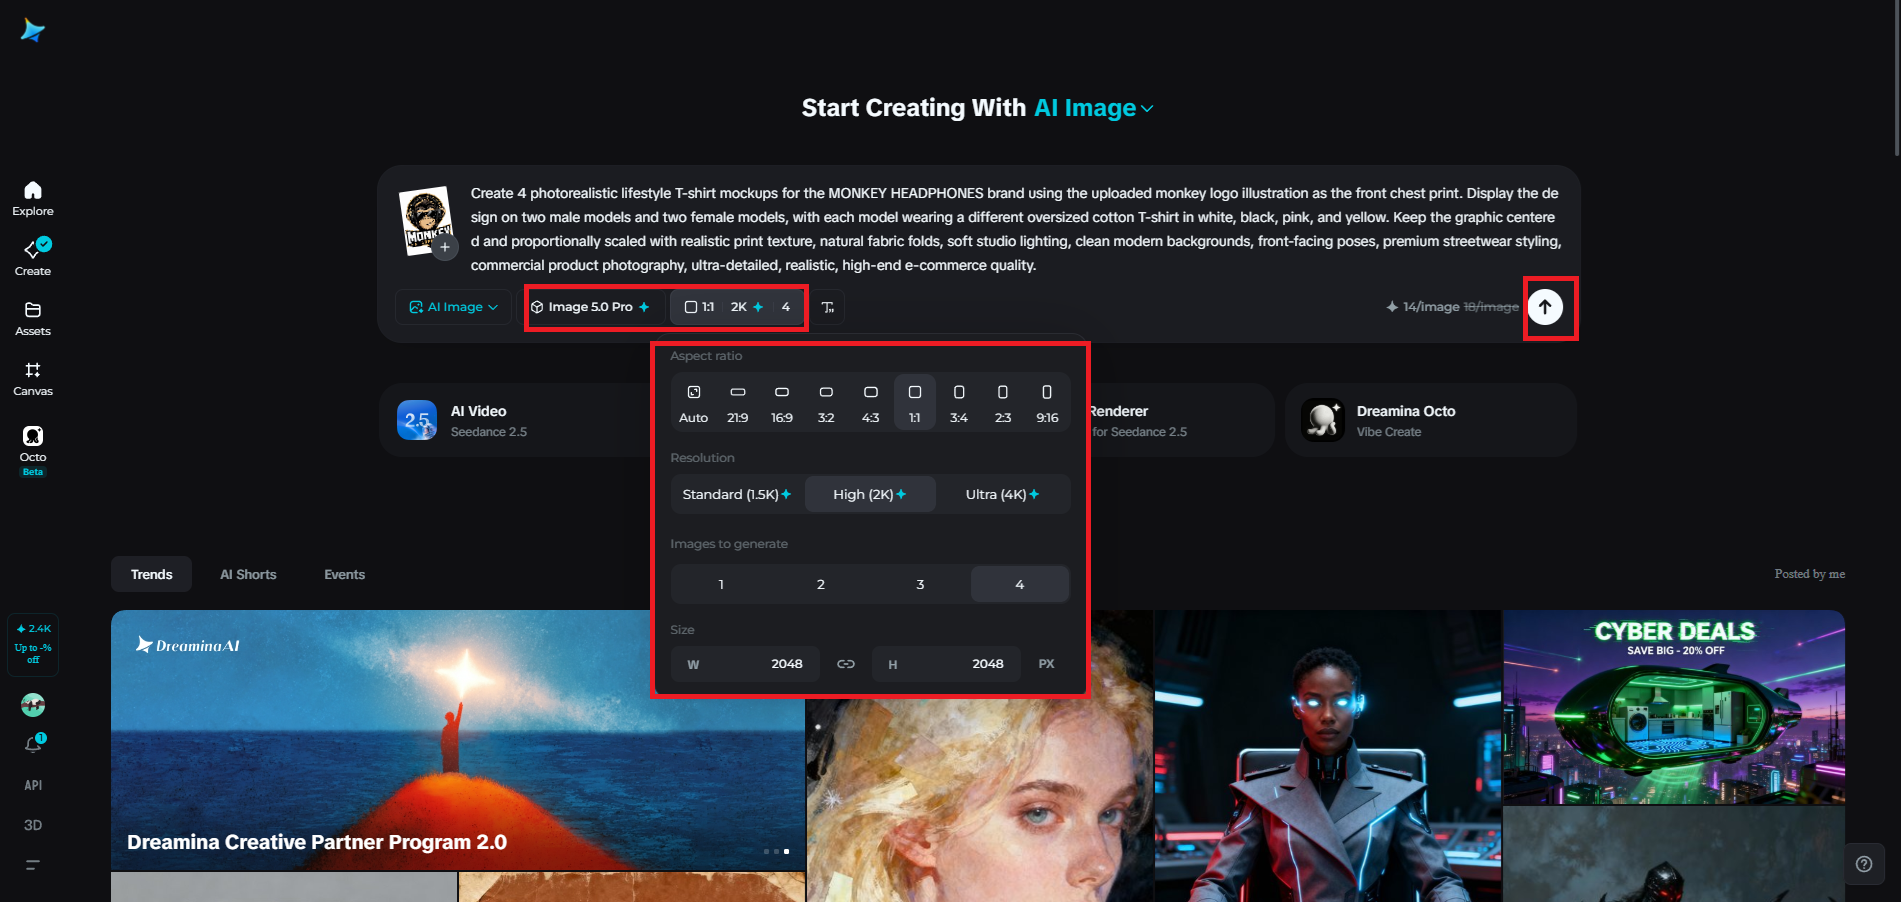Image resolution: width=1901 pixels, height=902 pixels.
Task: Select the 1:1 square aspect ratio
Action: pyautogui.click(x=915, y=402)
